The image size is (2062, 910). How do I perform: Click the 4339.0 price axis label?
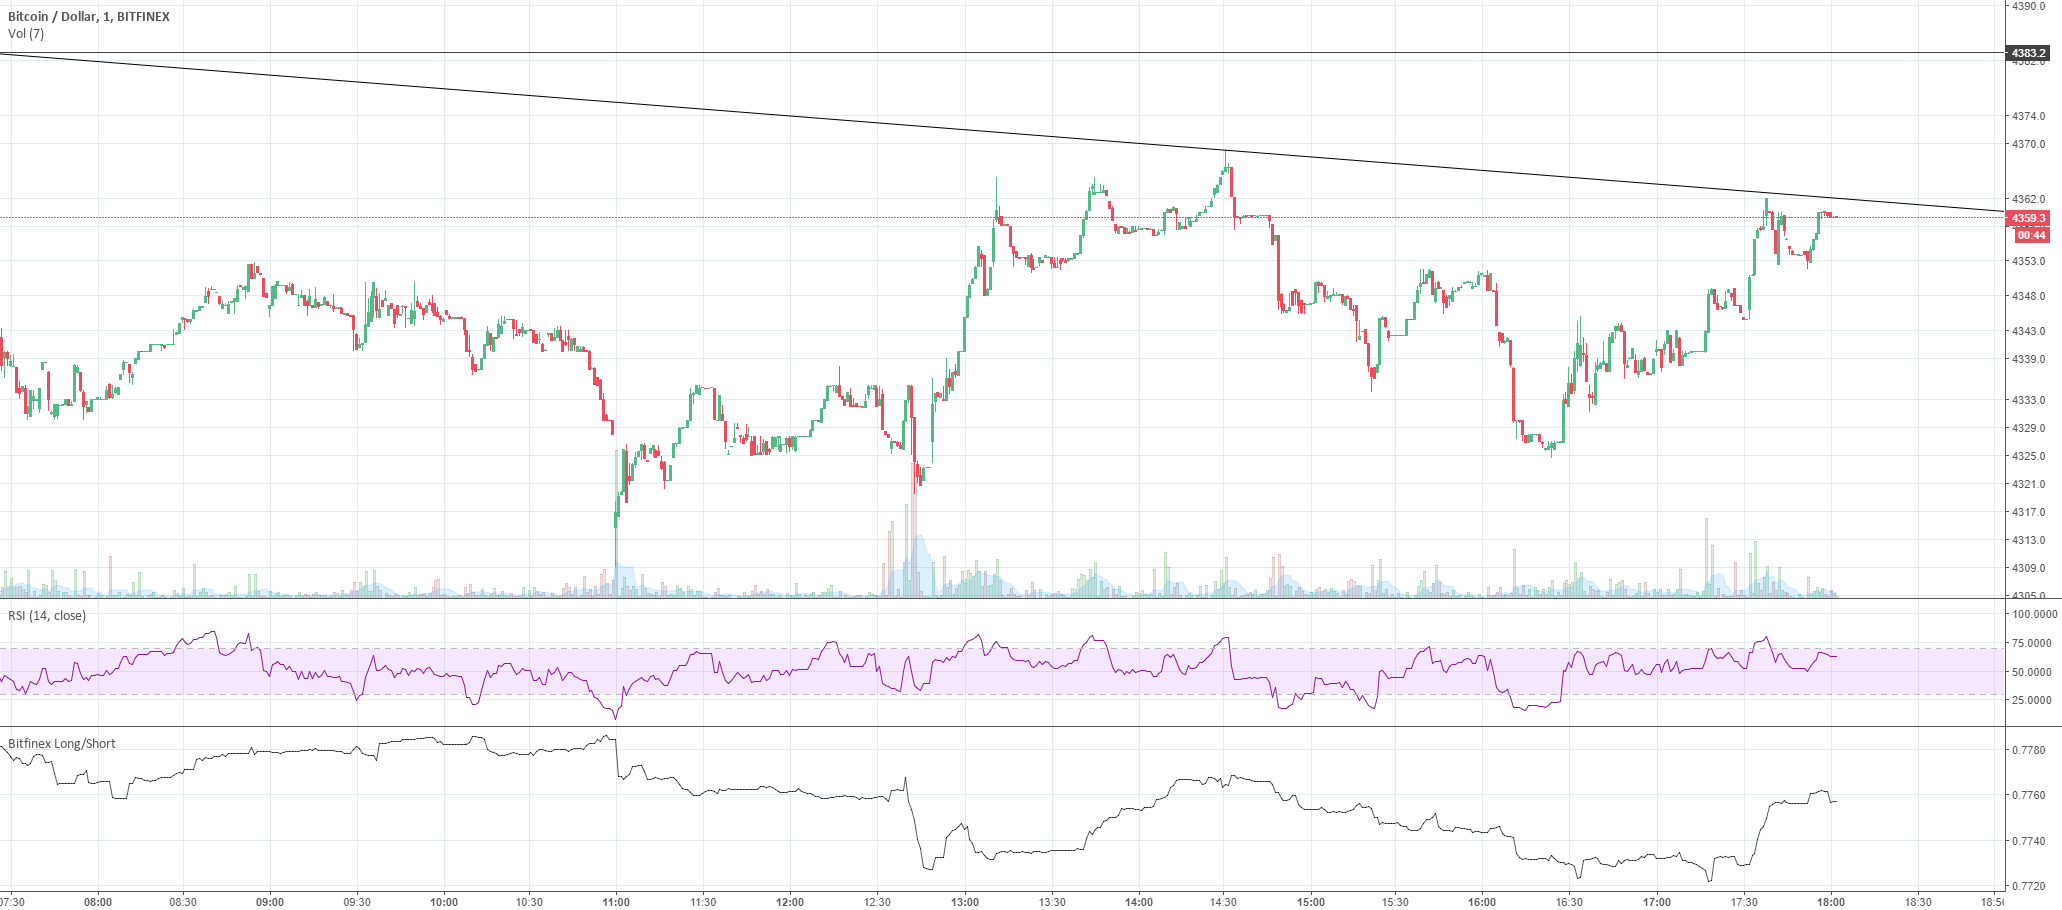pos(2029,359)
